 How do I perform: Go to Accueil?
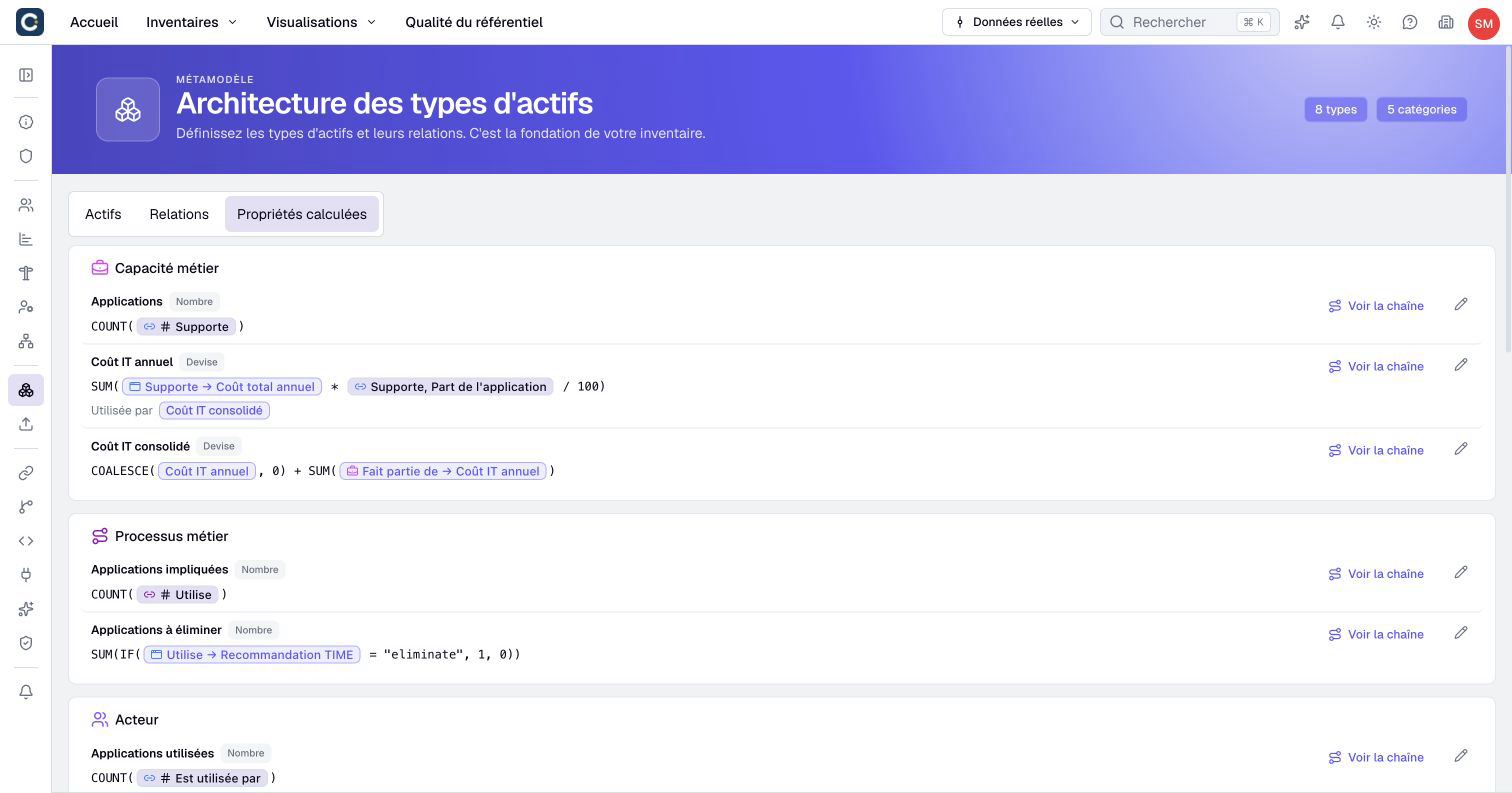[x=94, y=22]
